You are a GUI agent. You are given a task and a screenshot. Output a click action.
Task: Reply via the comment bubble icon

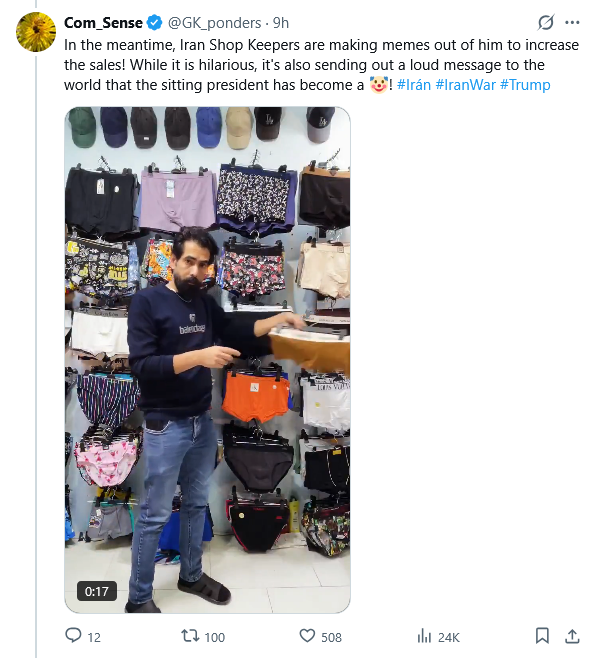tap(73, 636)
